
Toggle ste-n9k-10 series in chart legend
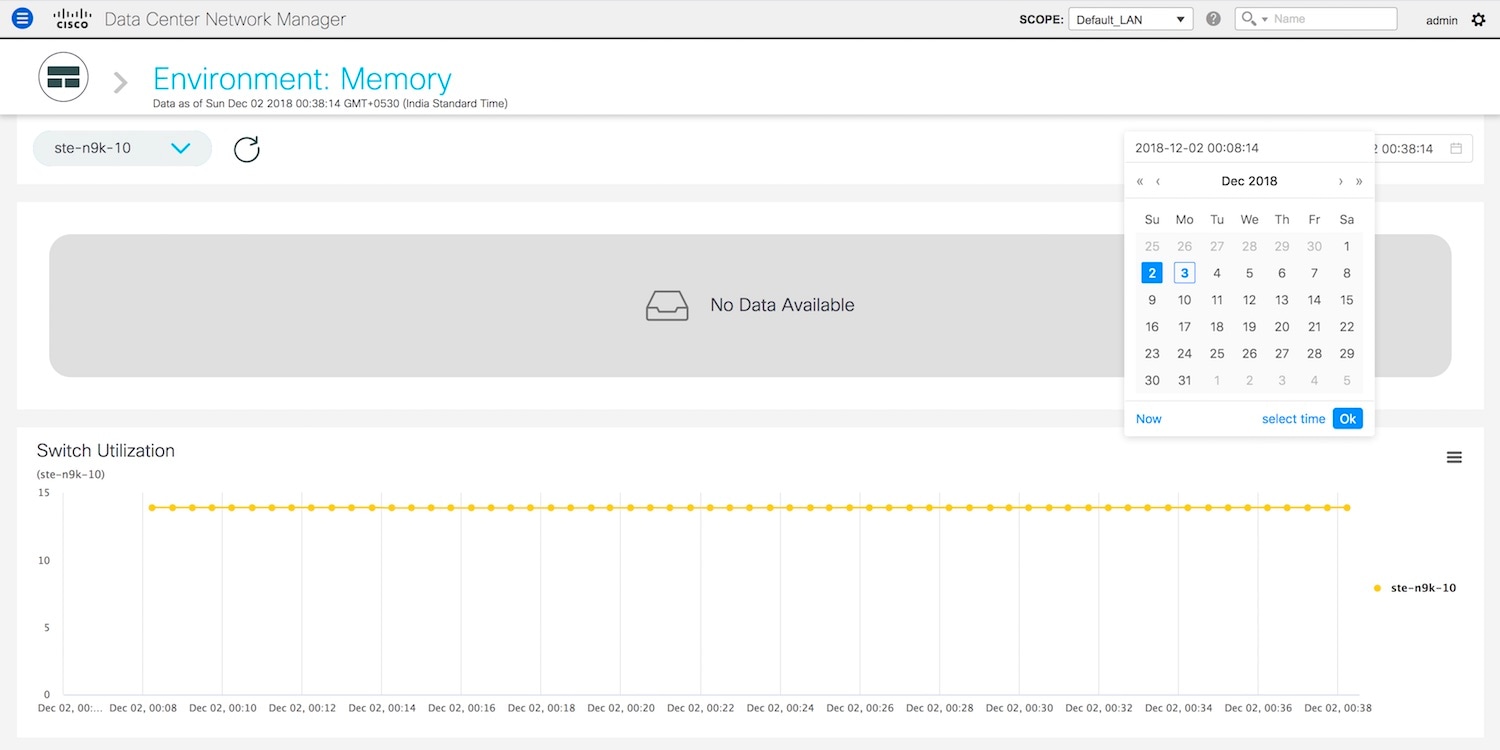(x=1422, y=588)
